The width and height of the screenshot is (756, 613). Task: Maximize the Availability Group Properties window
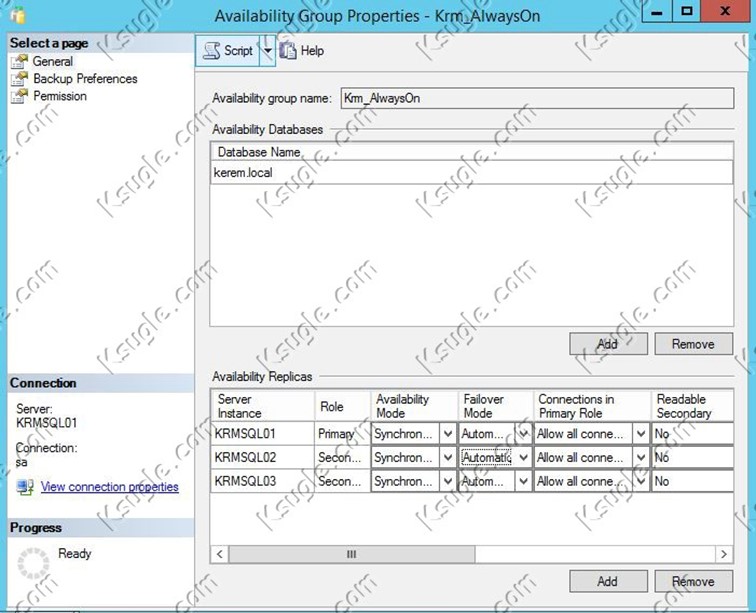click(687, 11)
